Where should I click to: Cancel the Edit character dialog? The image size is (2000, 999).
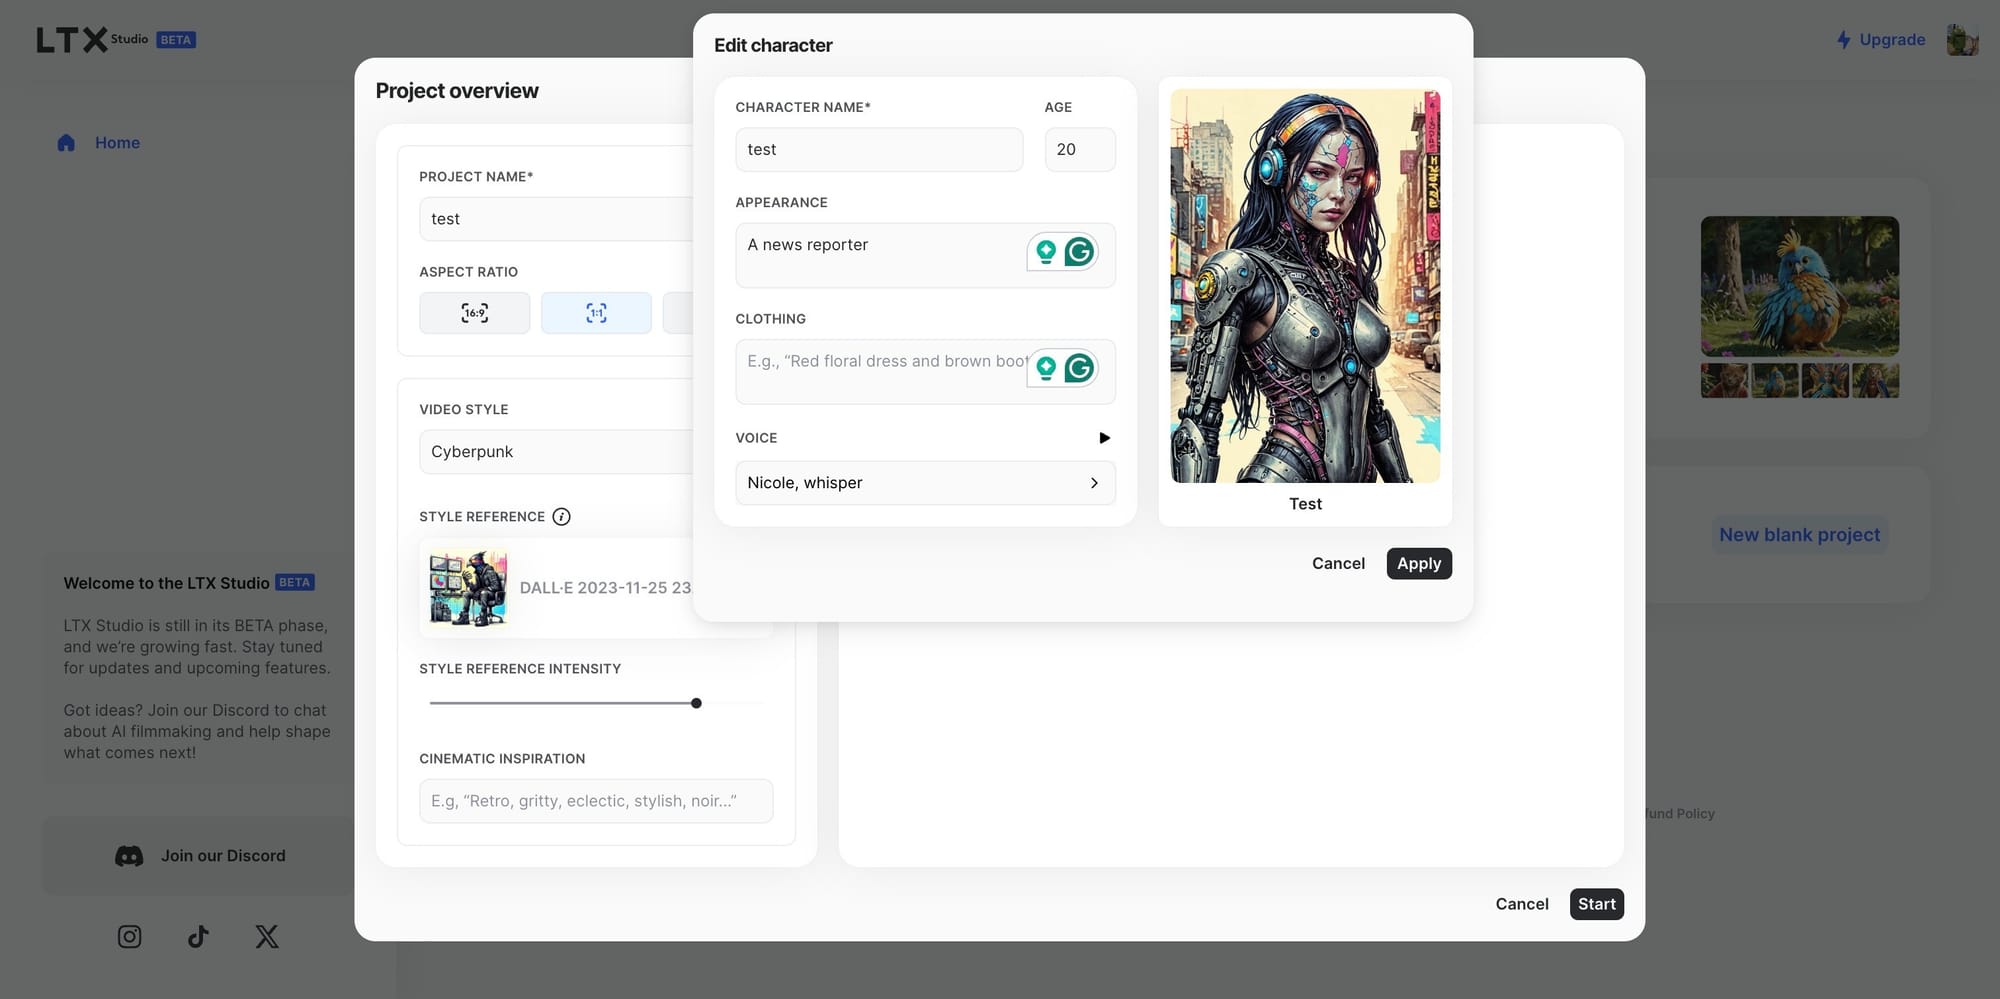click(1338, 564)
